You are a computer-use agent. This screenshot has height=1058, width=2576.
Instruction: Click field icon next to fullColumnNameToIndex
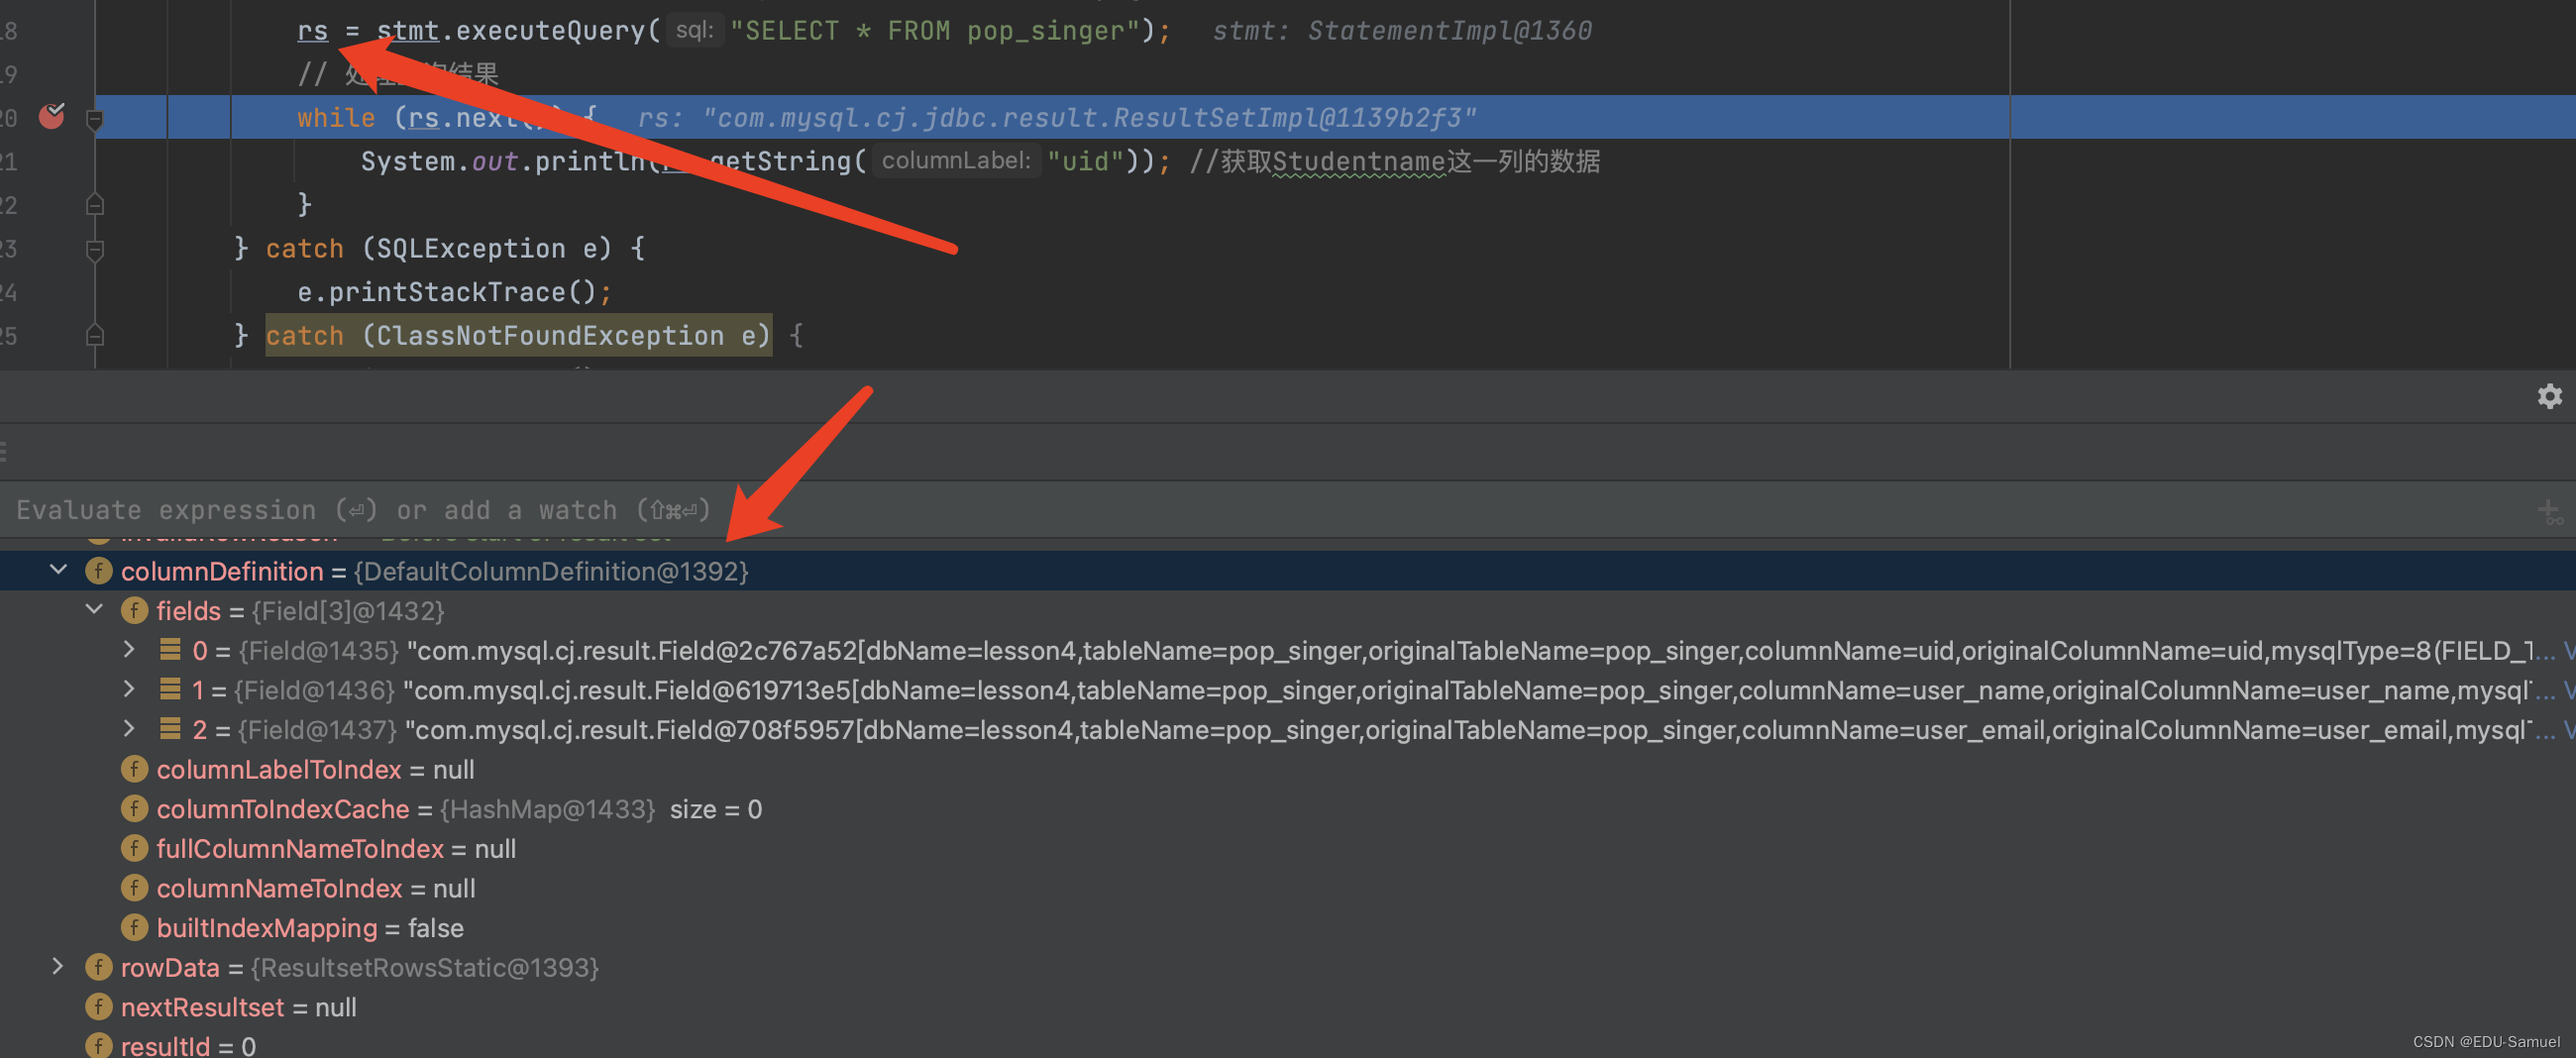134,849
